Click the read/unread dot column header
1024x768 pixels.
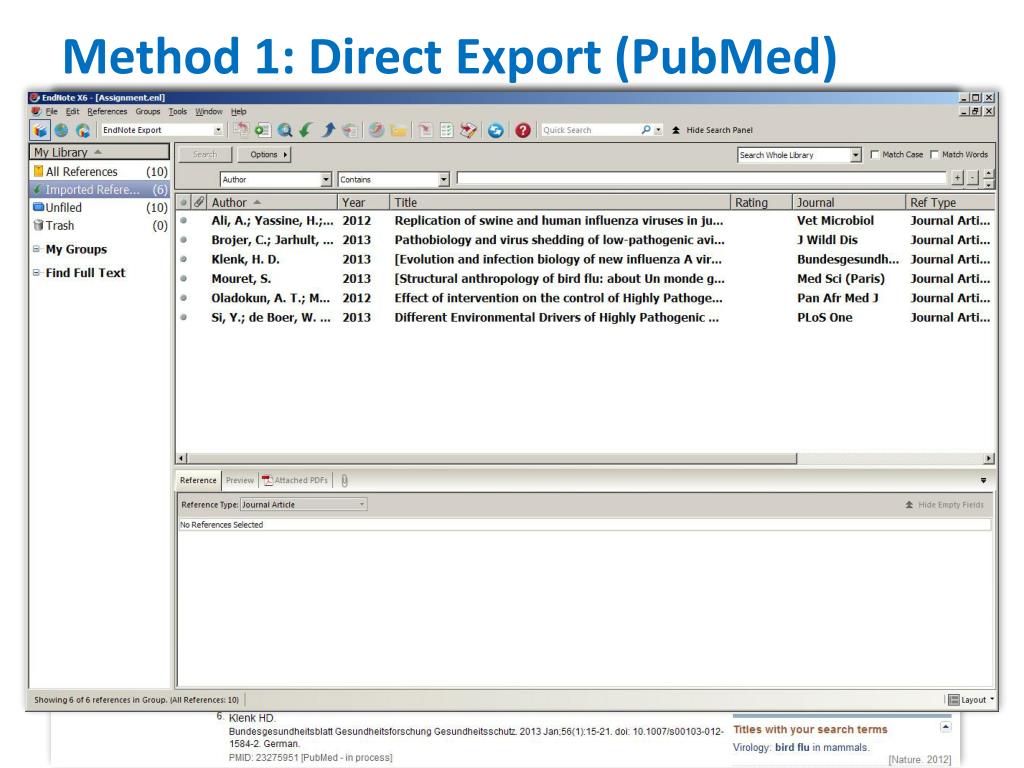184,202
